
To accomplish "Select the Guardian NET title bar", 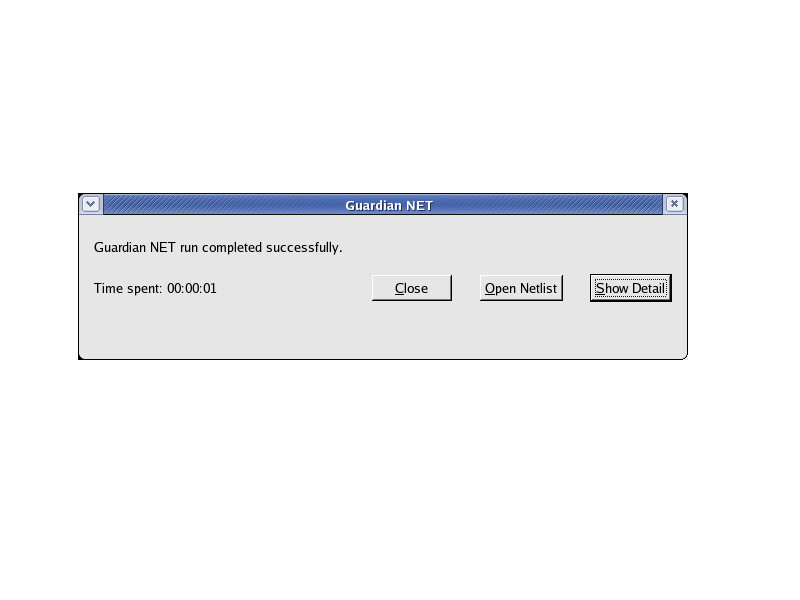I will click(383, 205).
